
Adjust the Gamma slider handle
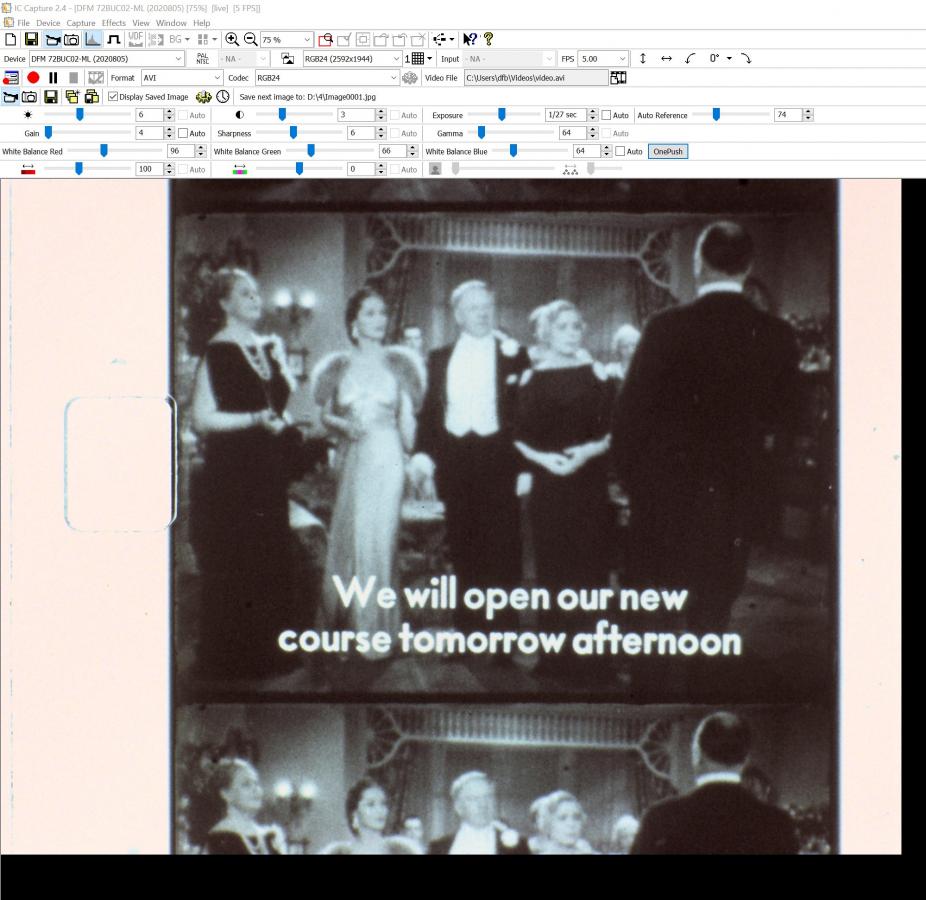tap(481, 133)
